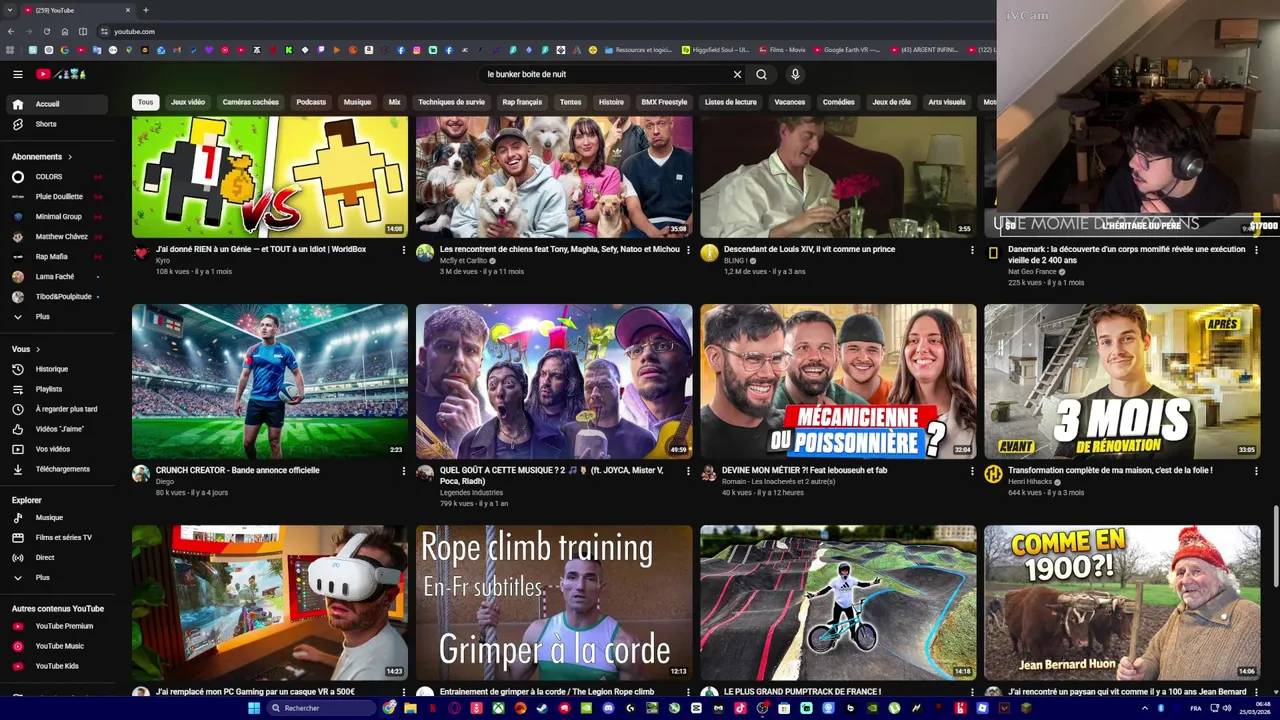Open options menu for Descendant de Louis XIV video

point(972,250)
